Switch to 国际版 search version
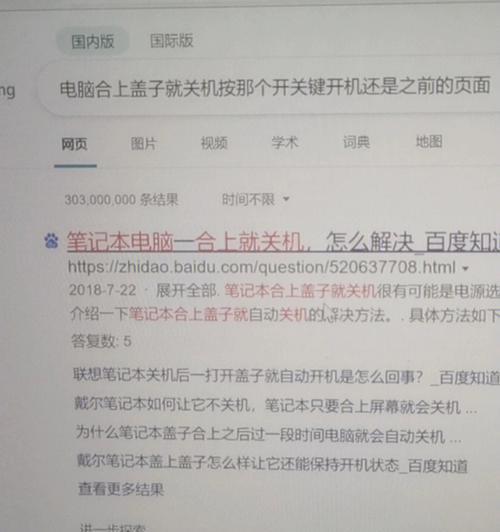 [x=172, y=41]
